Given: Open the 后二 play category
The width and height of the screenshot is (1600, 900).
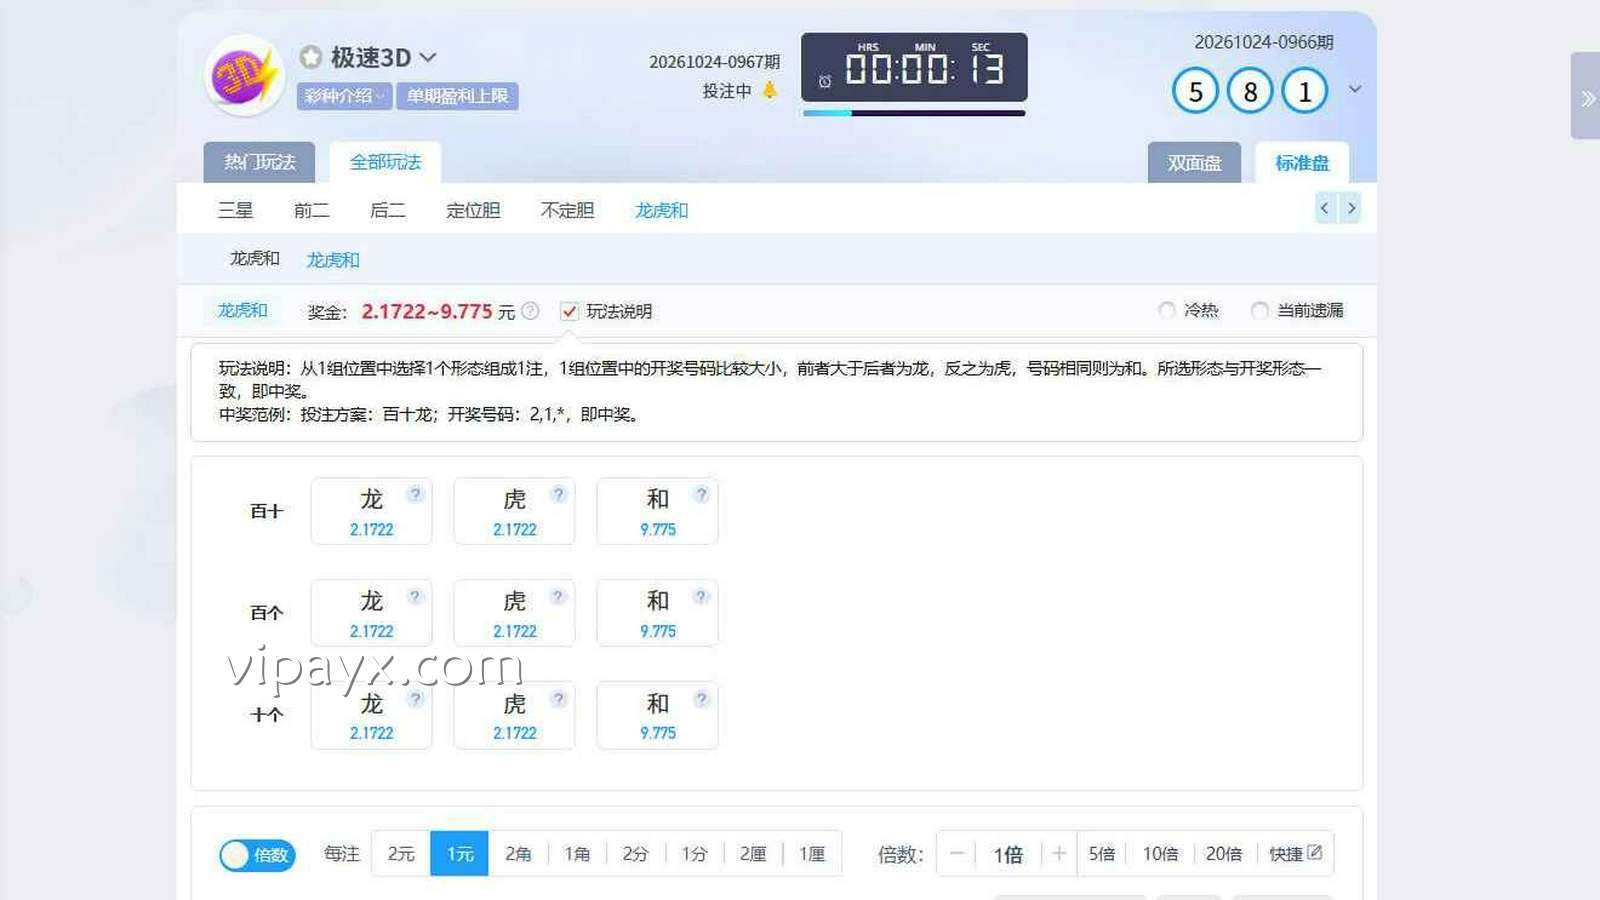Looking at the screenshot, I should click(x=387, y=210).
